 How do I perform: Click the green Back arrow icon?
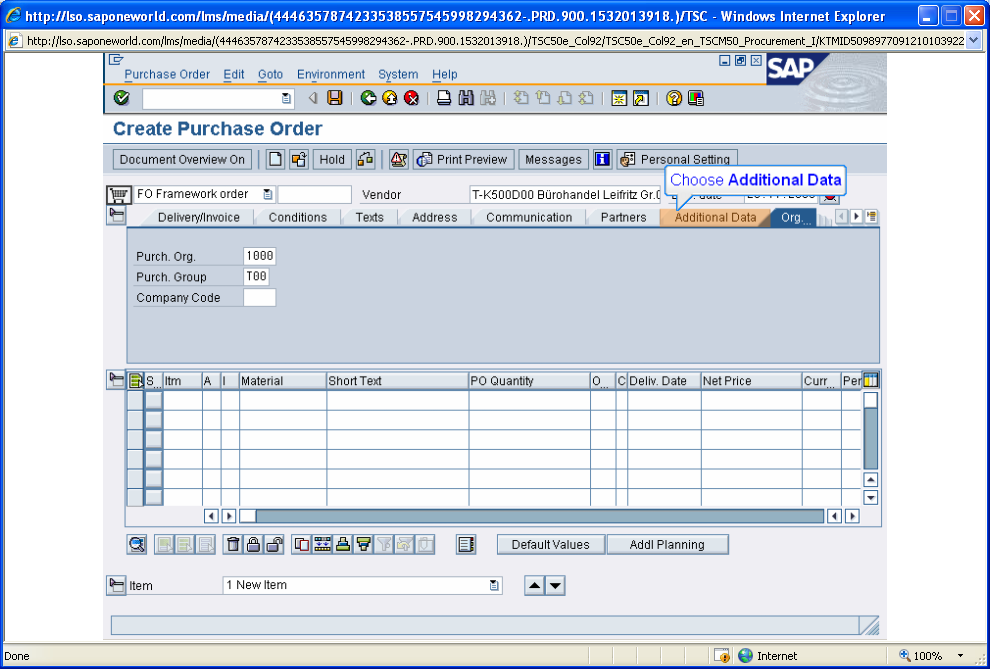point(369,98)
